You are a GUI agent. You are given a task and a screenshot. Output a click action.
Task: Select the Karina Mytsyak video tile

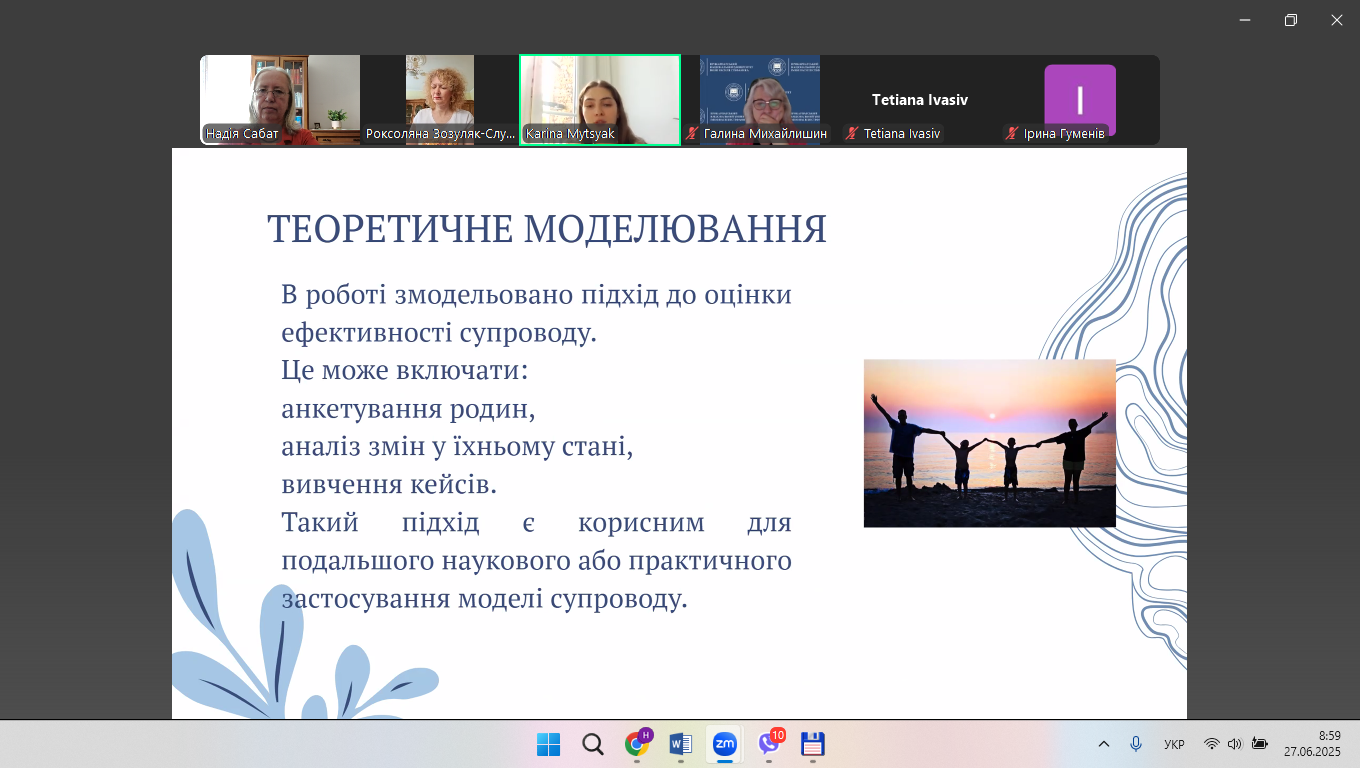tap(600, 98)
